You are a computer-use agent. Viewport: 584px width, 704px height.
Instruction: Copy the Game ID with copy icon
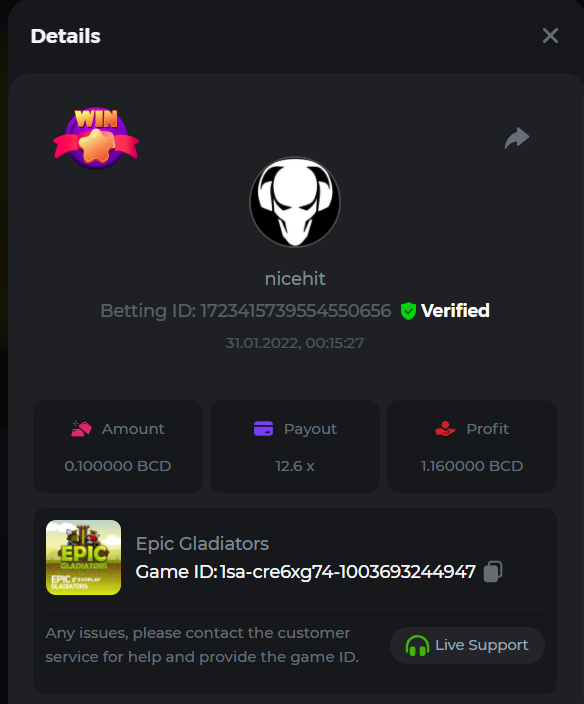[492, 572]
